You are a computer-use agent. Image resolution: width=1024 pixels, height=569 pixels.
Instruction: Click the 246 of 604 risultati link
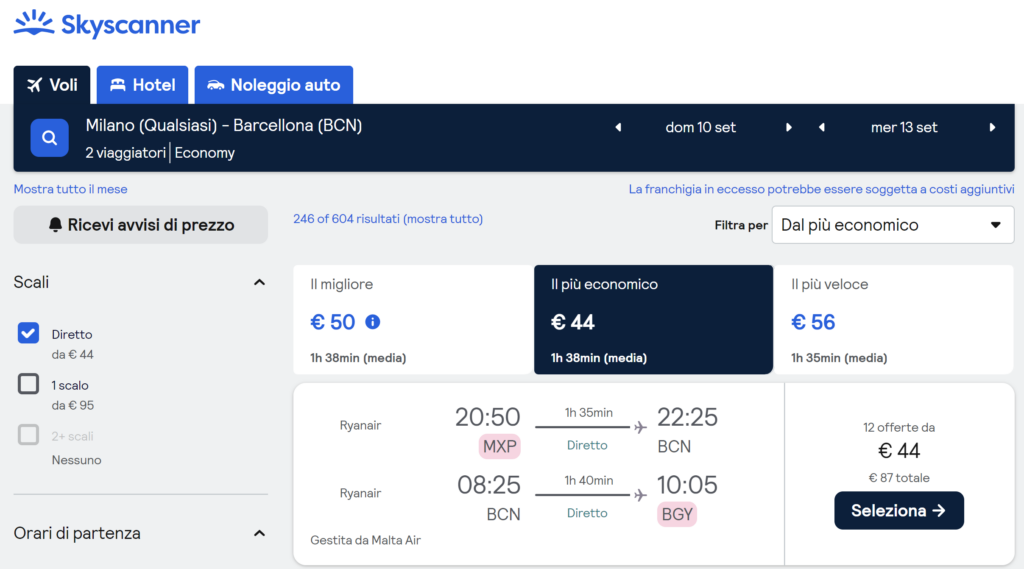coord(388,219)
